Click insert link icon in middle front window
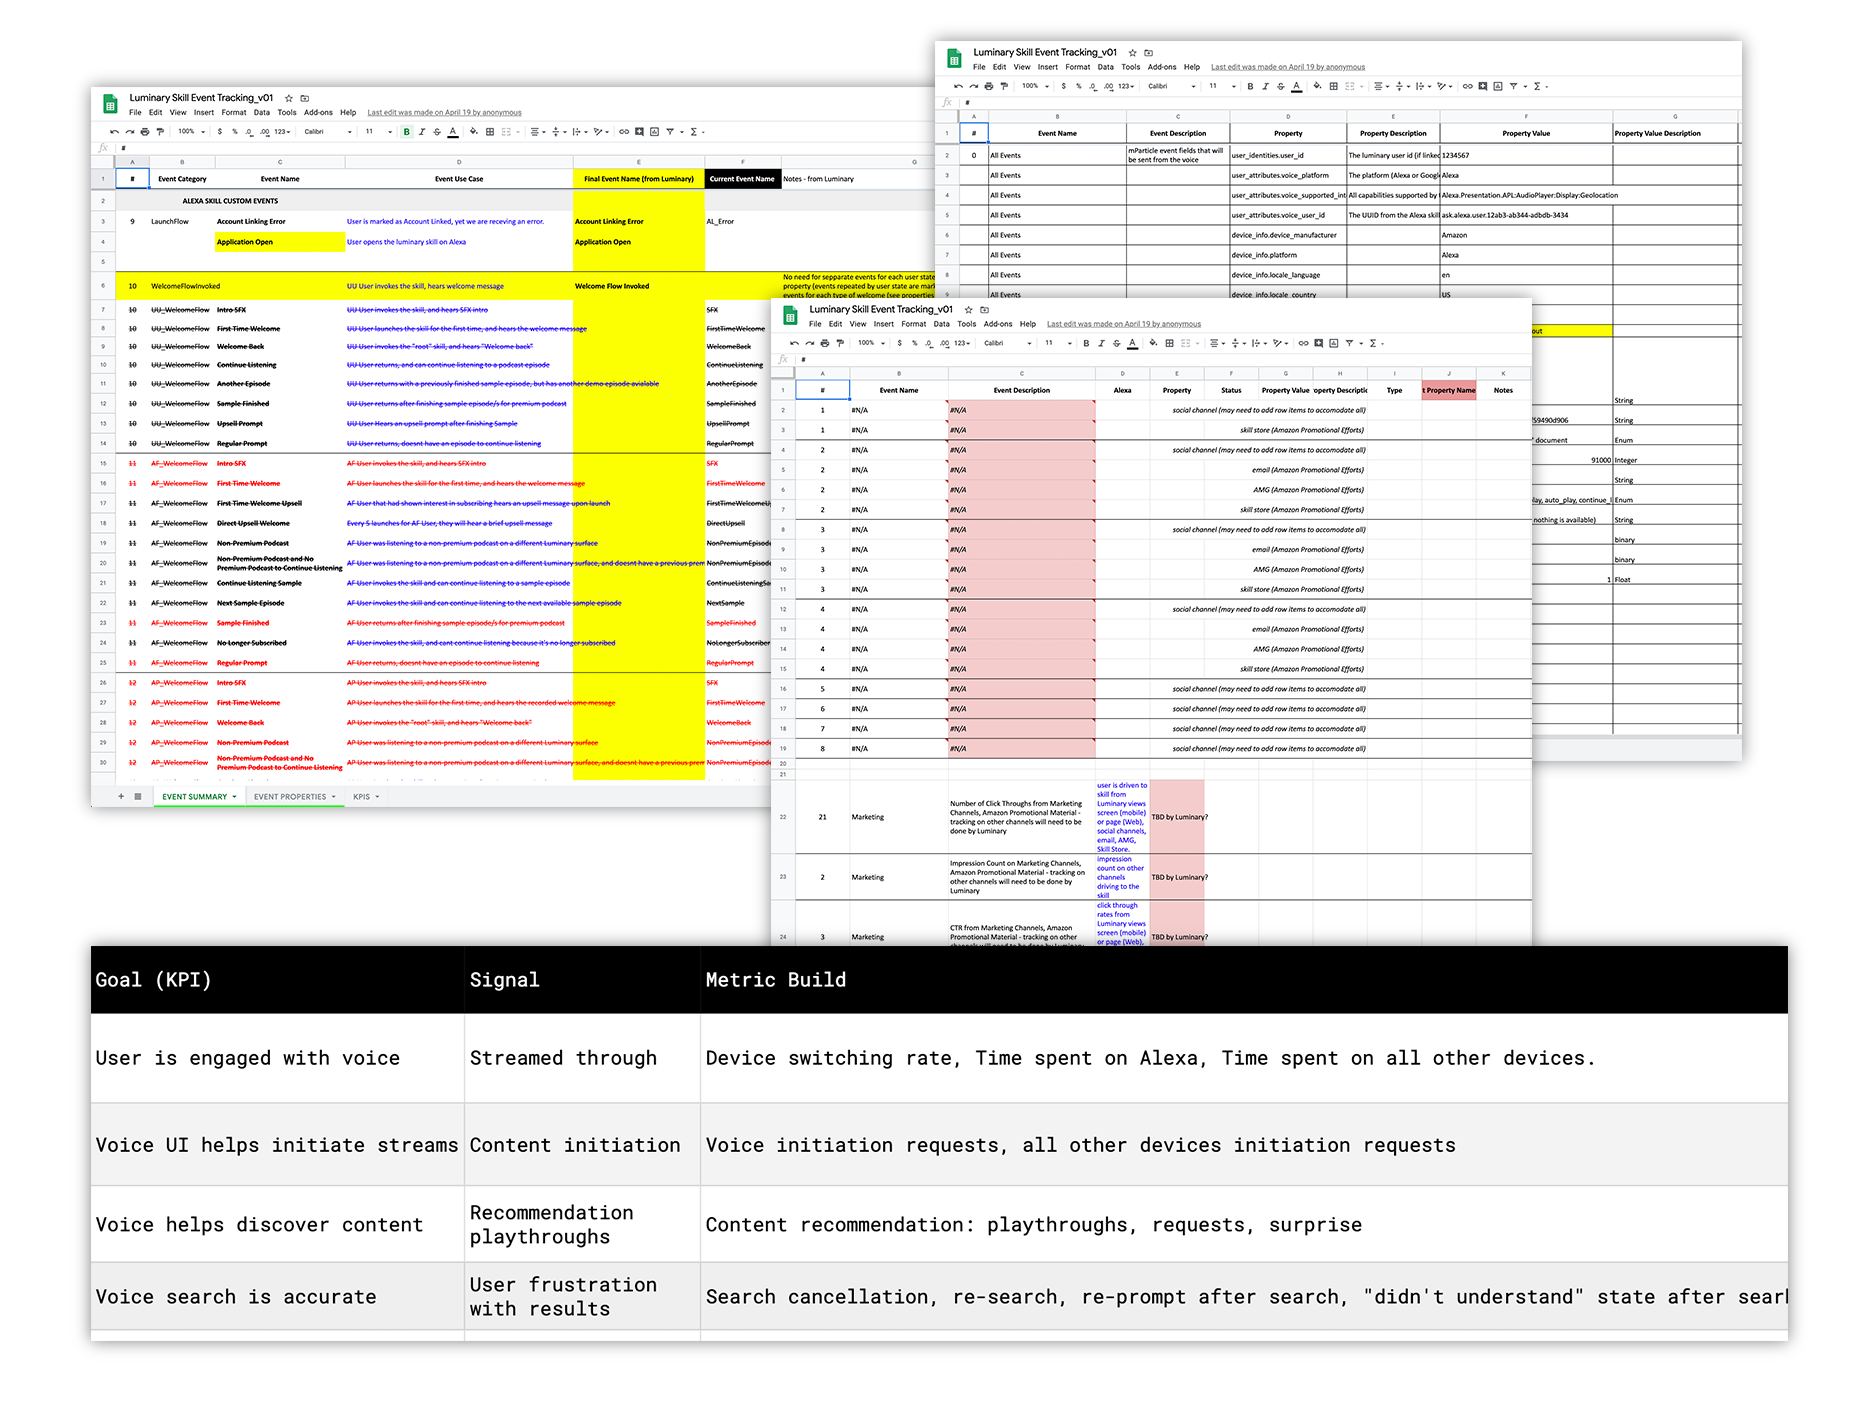Viewport: 1864px width, 1422px height. pyautogui.click(x=1303, y=343)
